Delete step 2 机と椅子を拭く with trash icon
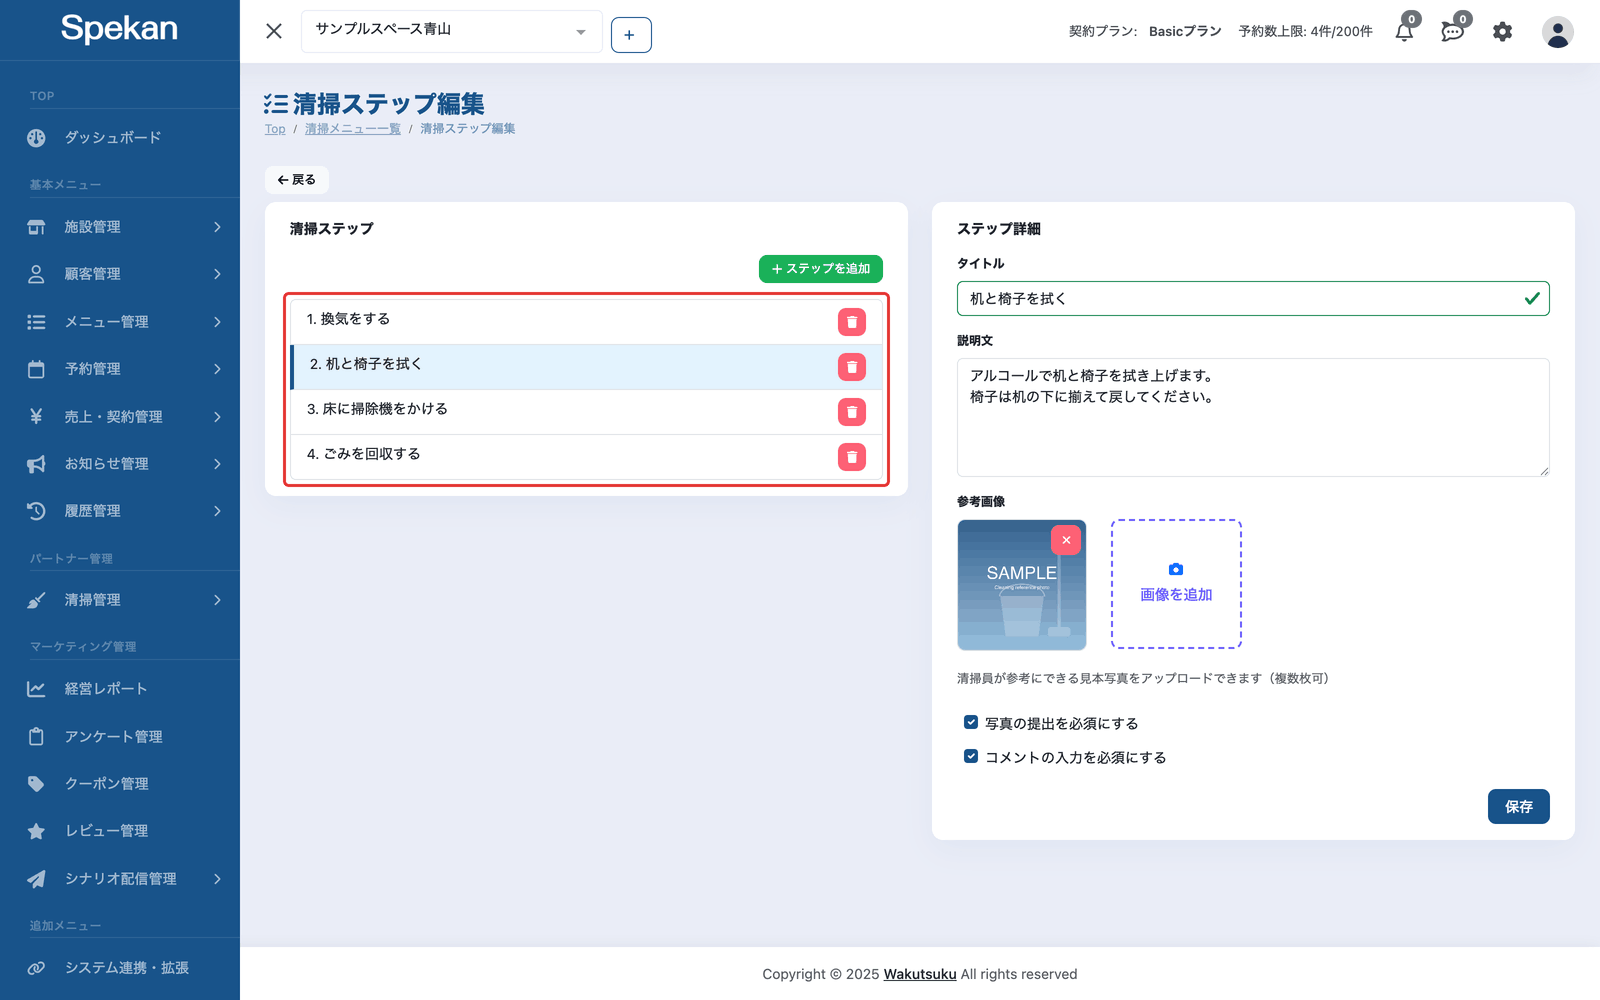Image resolution: width=1600 pixels, height=1000 pixels. pos(852,367)
